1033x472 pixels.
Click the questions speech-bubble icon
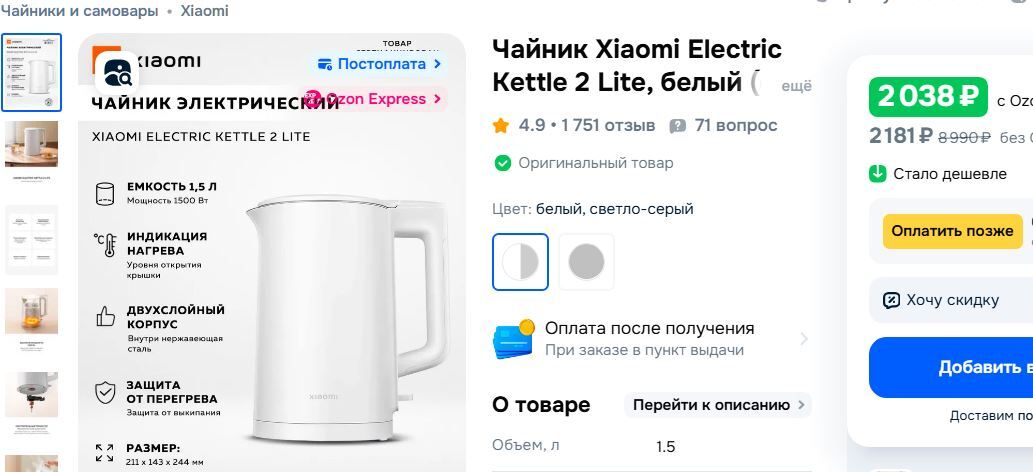(x=677, y=126)
